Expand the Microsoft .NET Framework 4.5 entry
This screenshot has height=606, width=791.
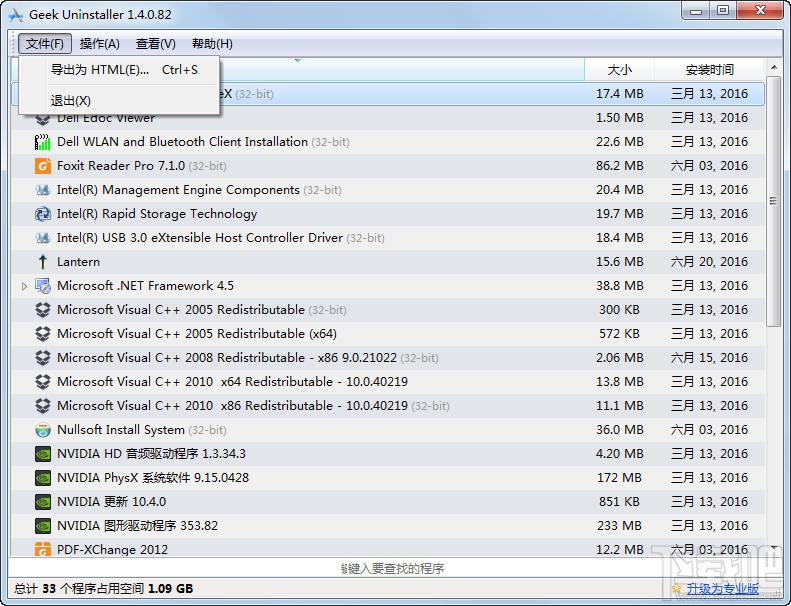tap(24, 287)
